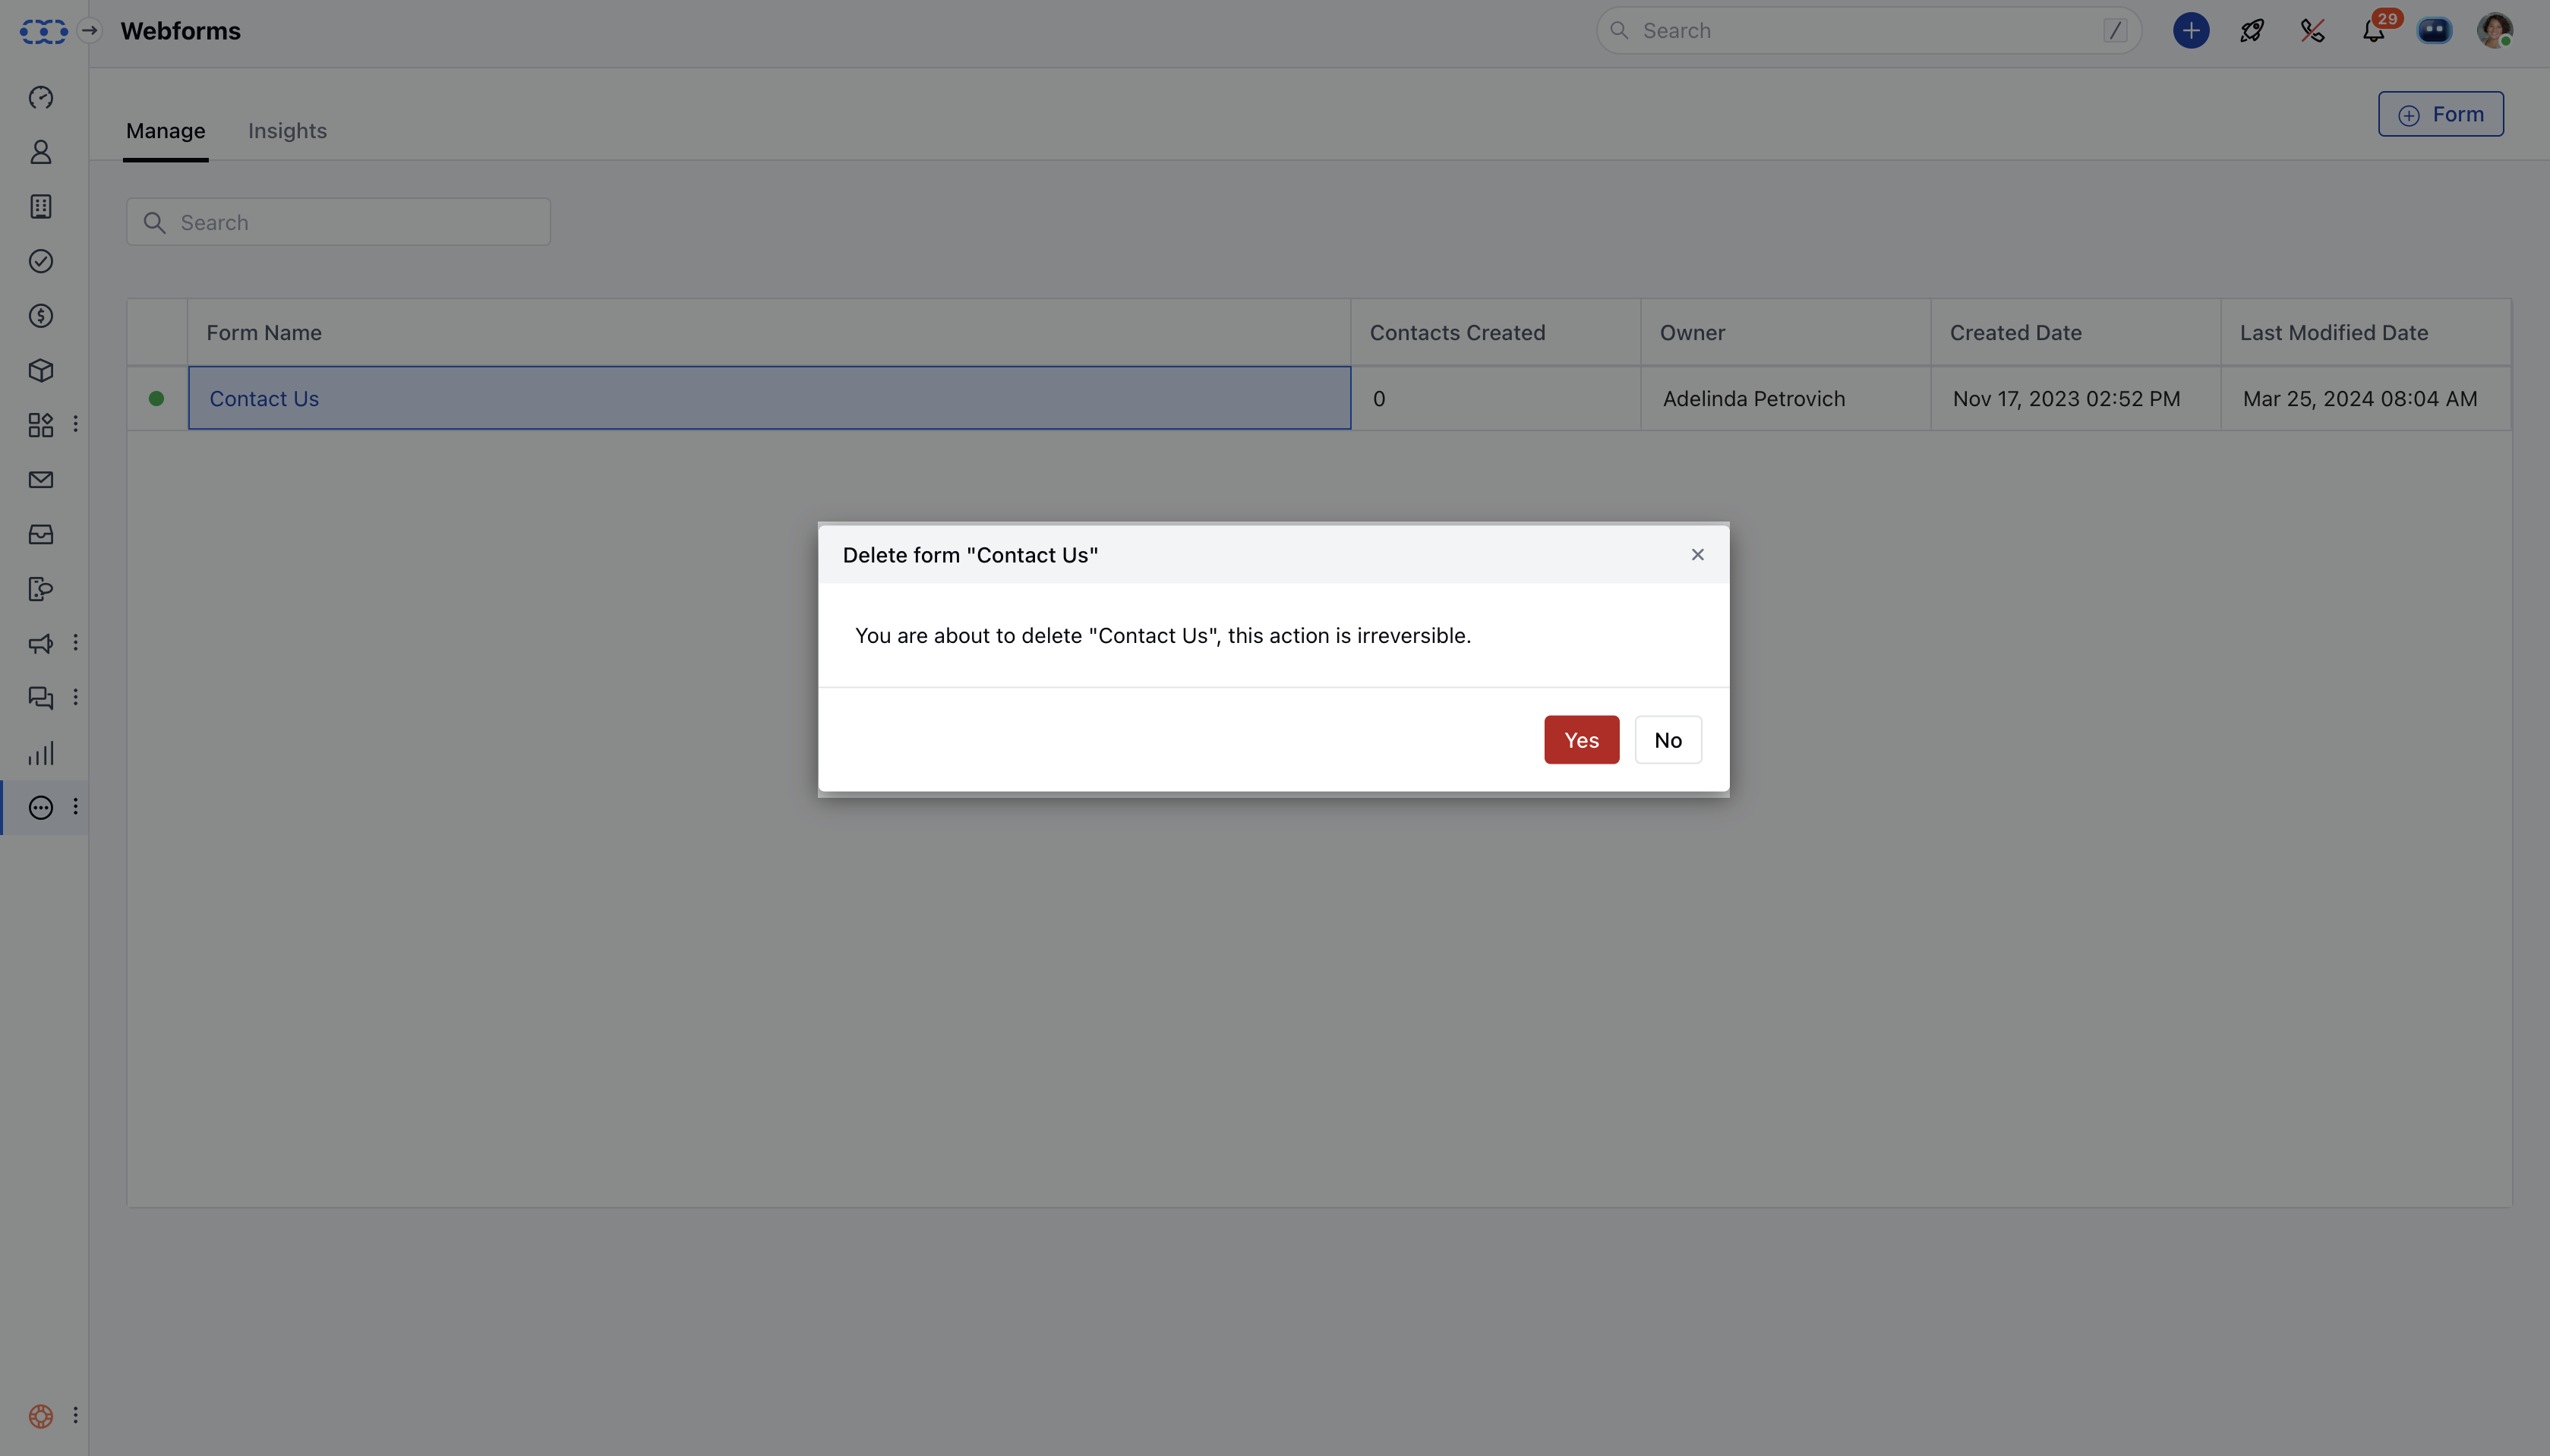
Task: Open the Freddy bot assistant icon
Action: click(x=2434, y=31)
